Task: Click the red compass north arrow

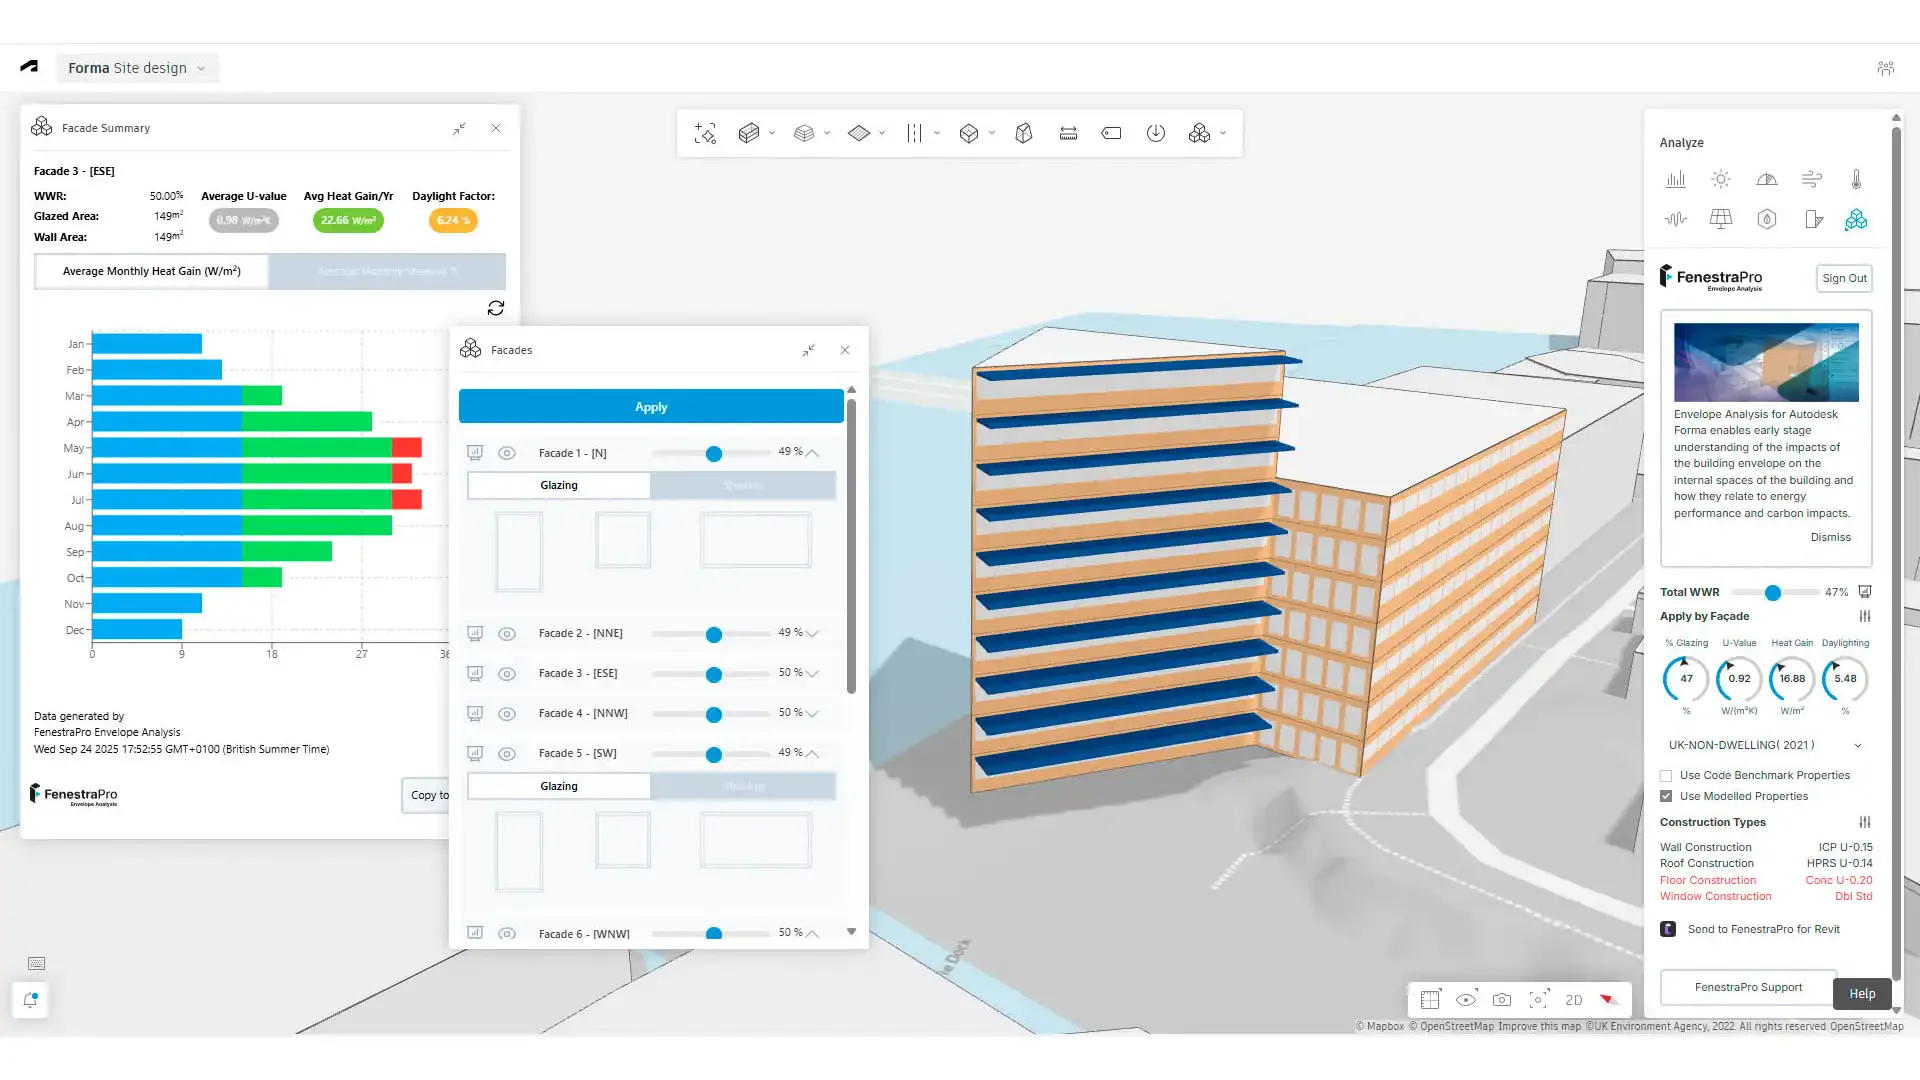Action: point(1609,999)
